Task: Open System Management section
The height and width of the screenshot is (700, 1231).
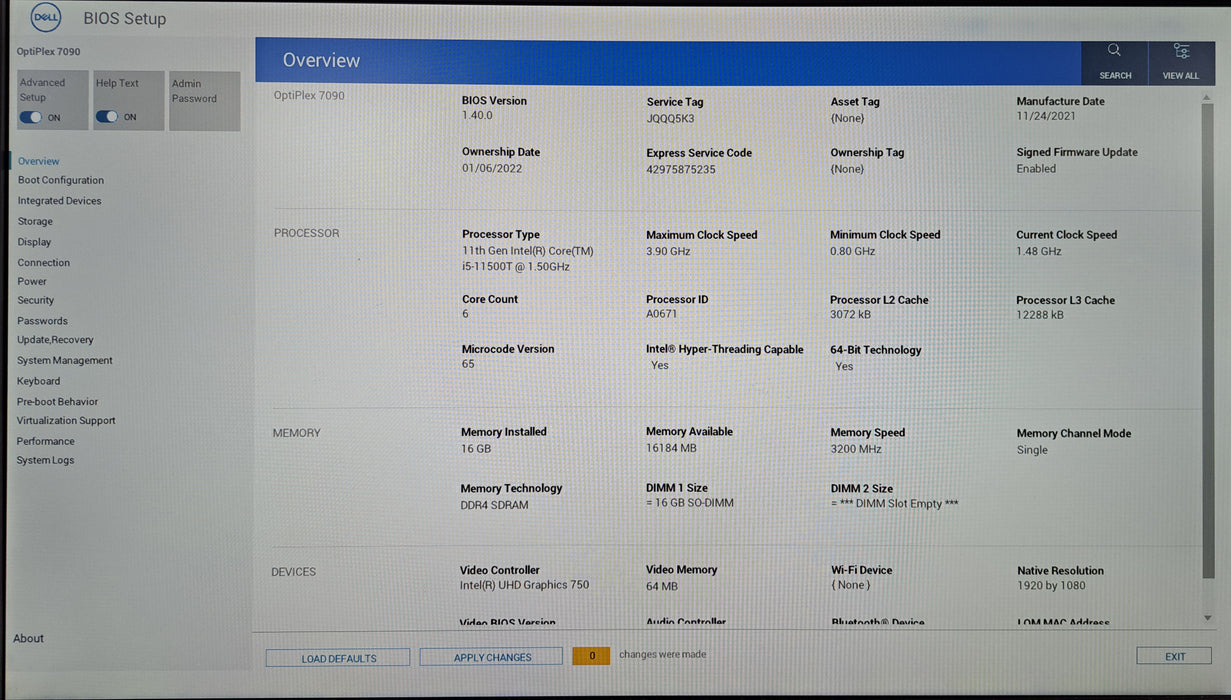Action: point(65,360)
